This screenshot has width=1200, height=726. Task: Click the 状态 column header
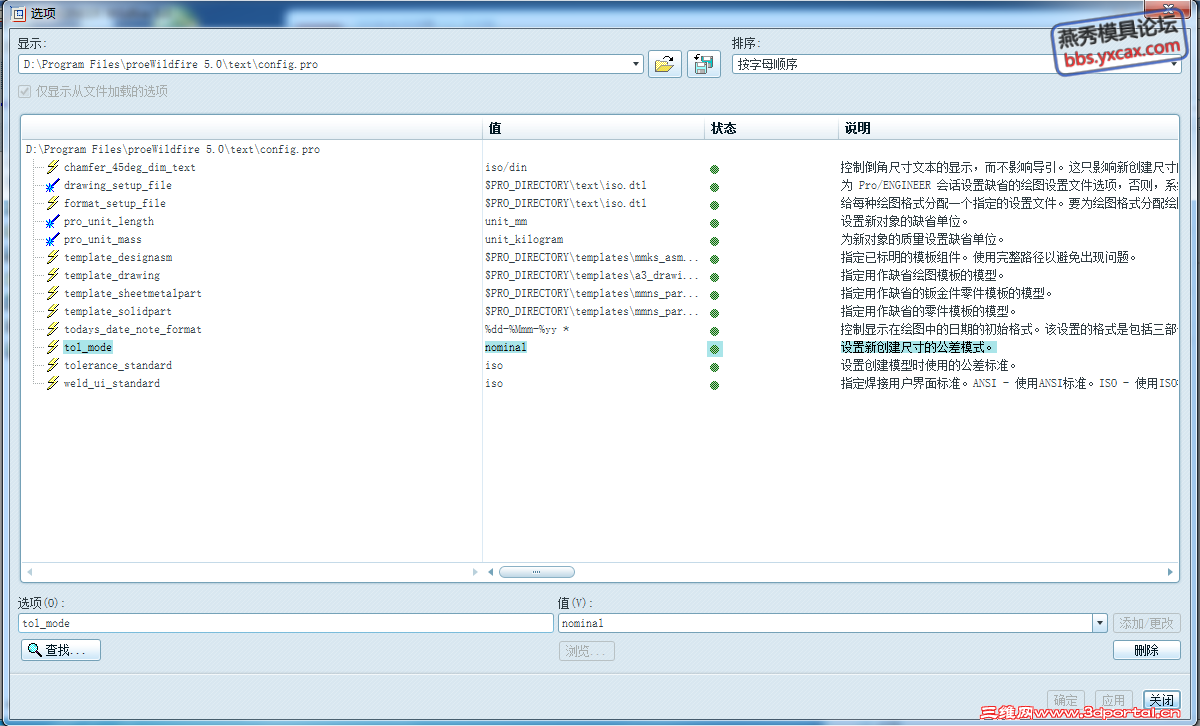(x=771, y=129)
